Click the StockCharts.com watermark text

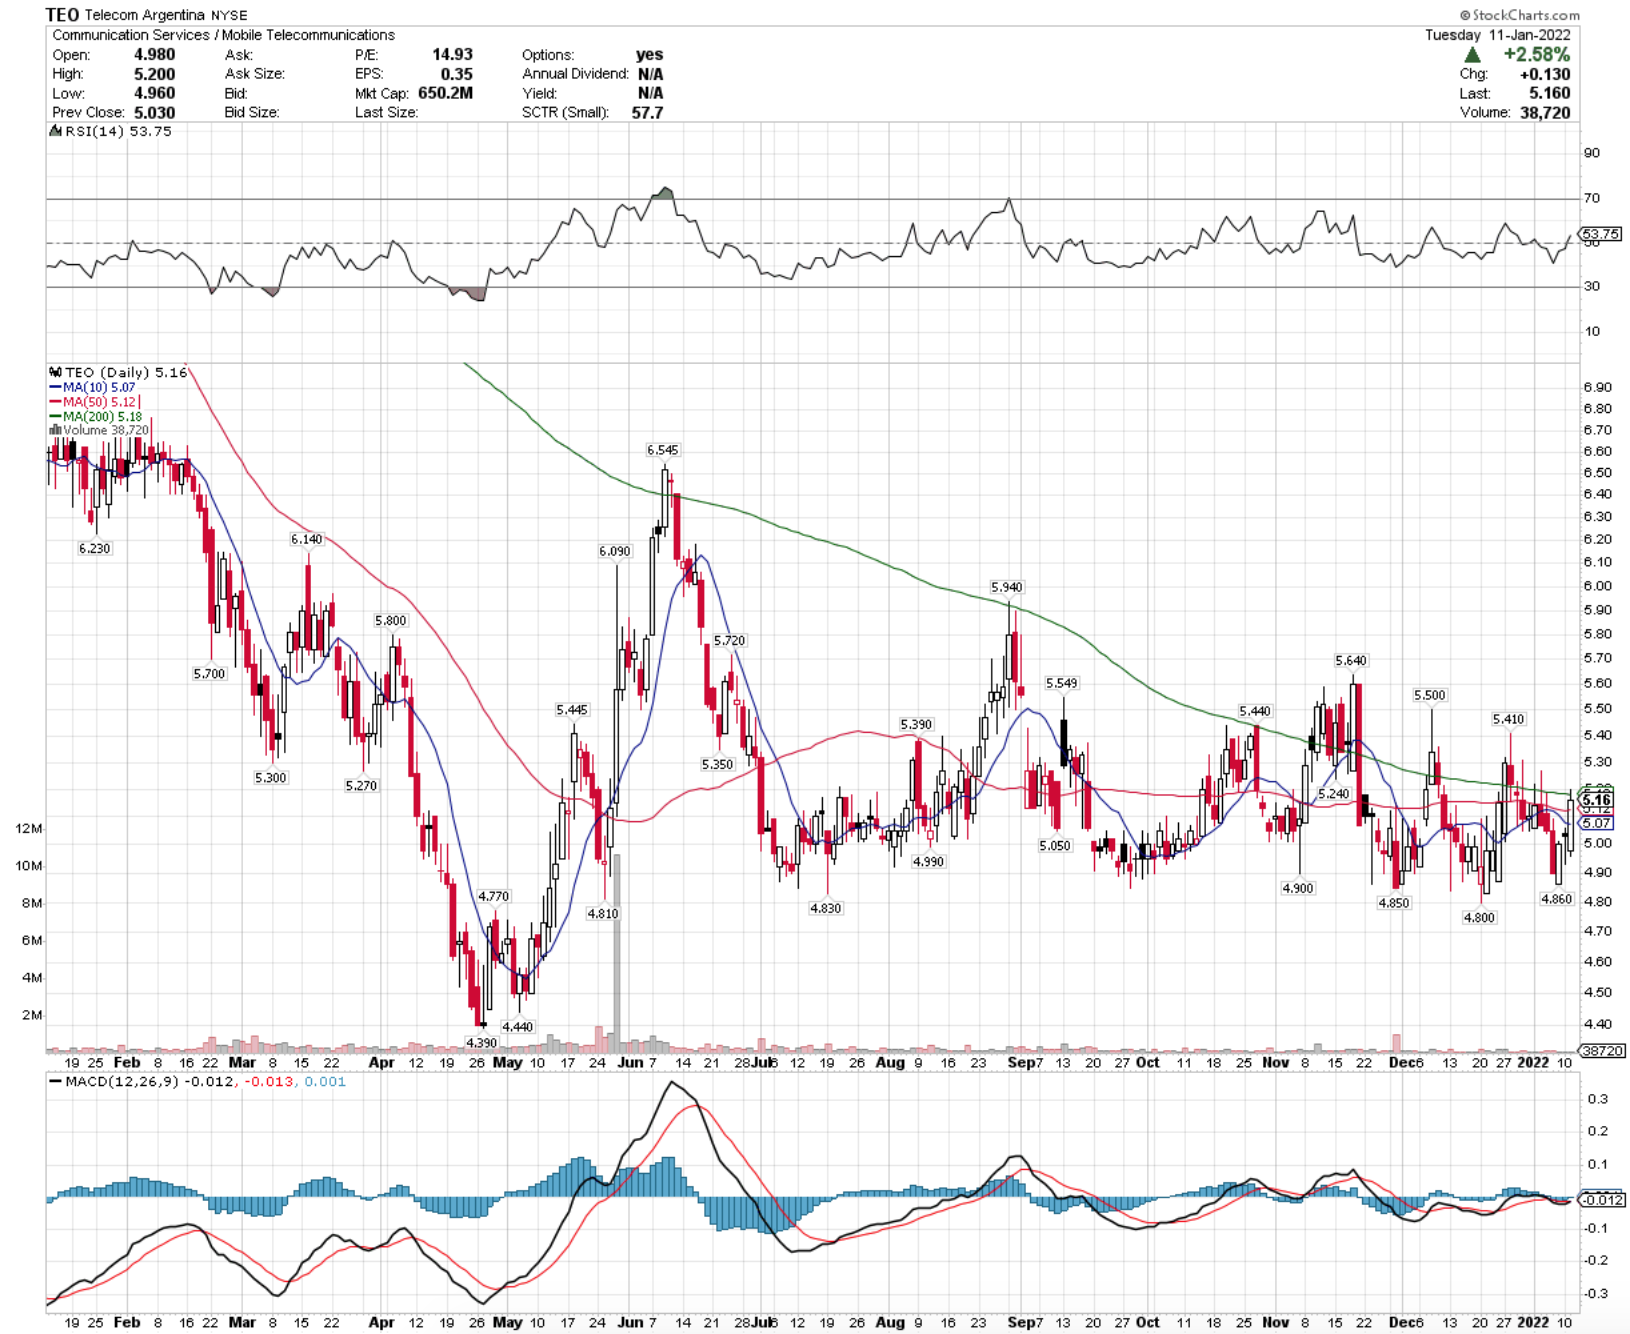[x=1520, y=15]
